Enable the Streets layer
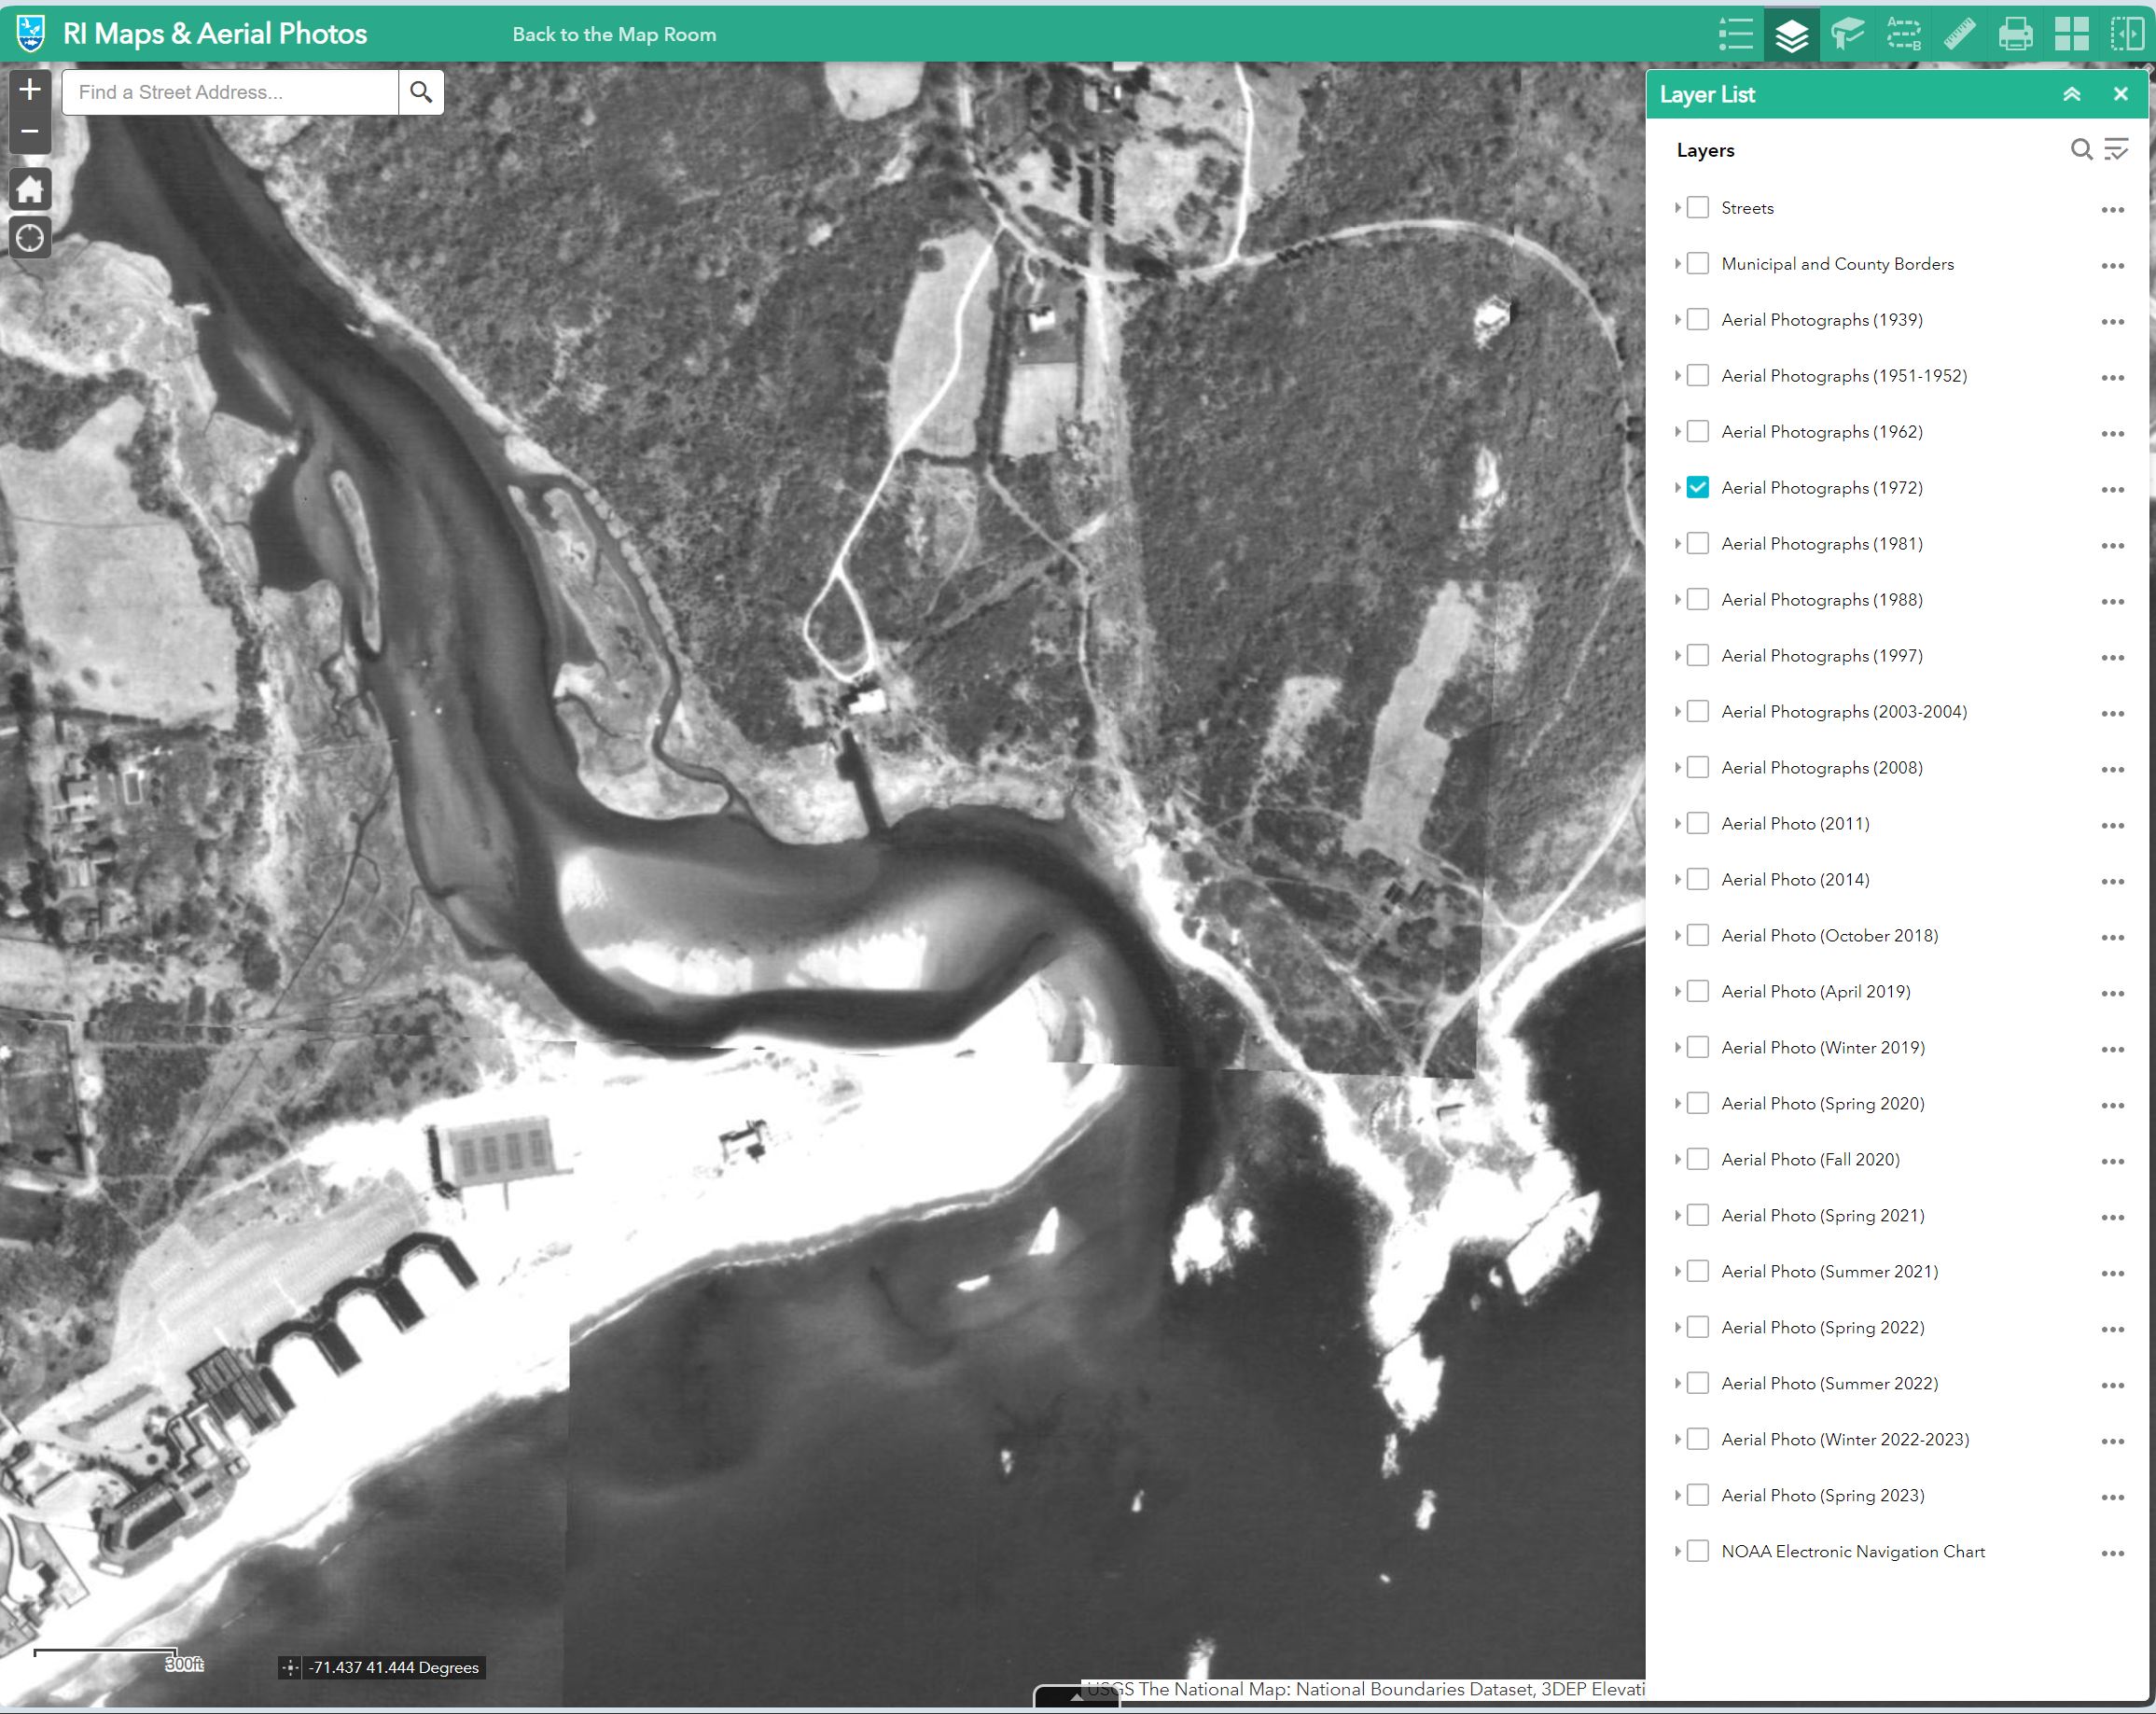The height and width of the screenshot is (1714, 2156). (1696, 207)
